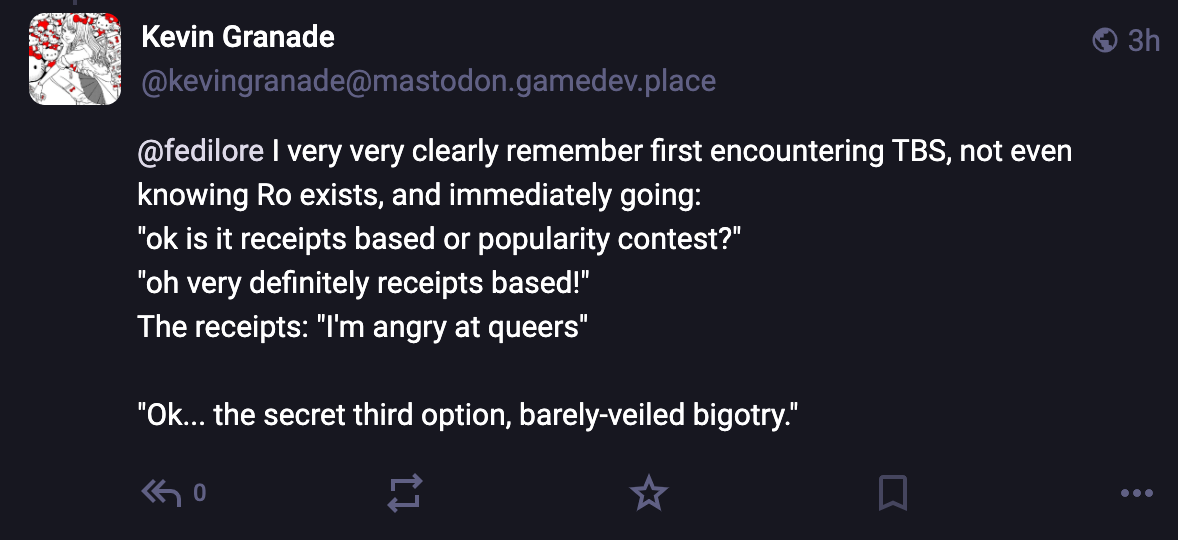
Task: Click the display name Kevin Granade
Action: pos(238,37)
